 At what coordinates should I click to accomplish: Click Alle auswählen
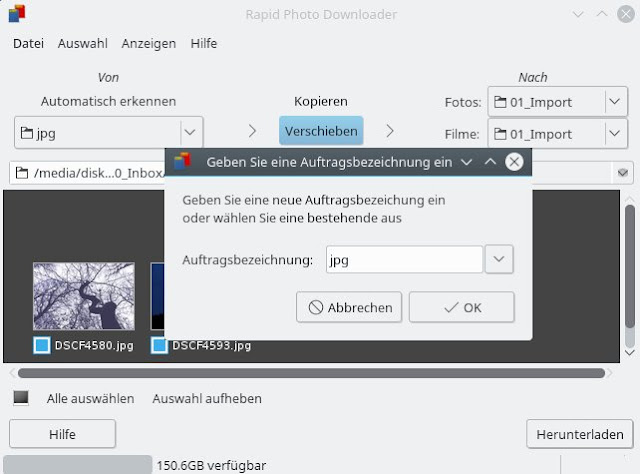click(90, 398)
